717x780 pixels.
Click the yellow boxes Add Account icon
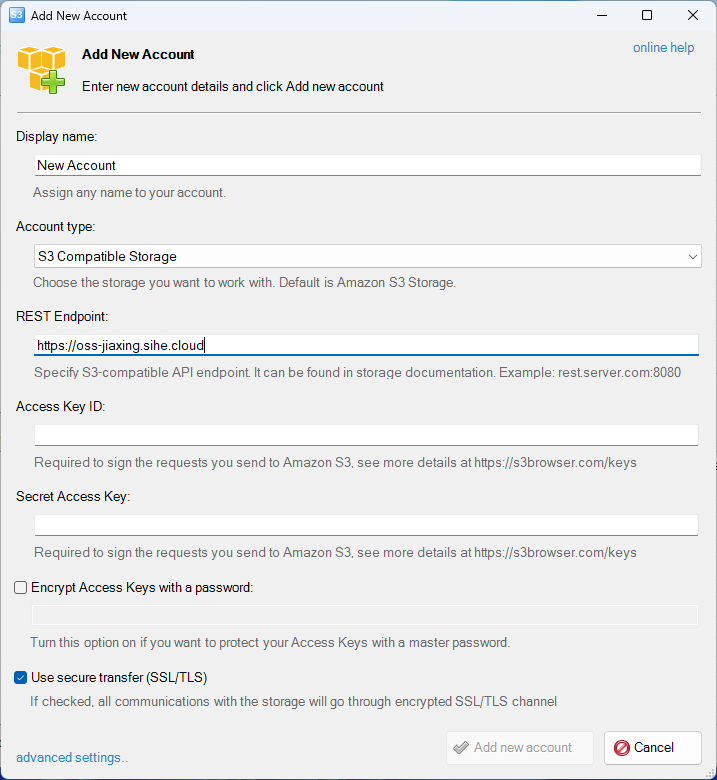41,70
